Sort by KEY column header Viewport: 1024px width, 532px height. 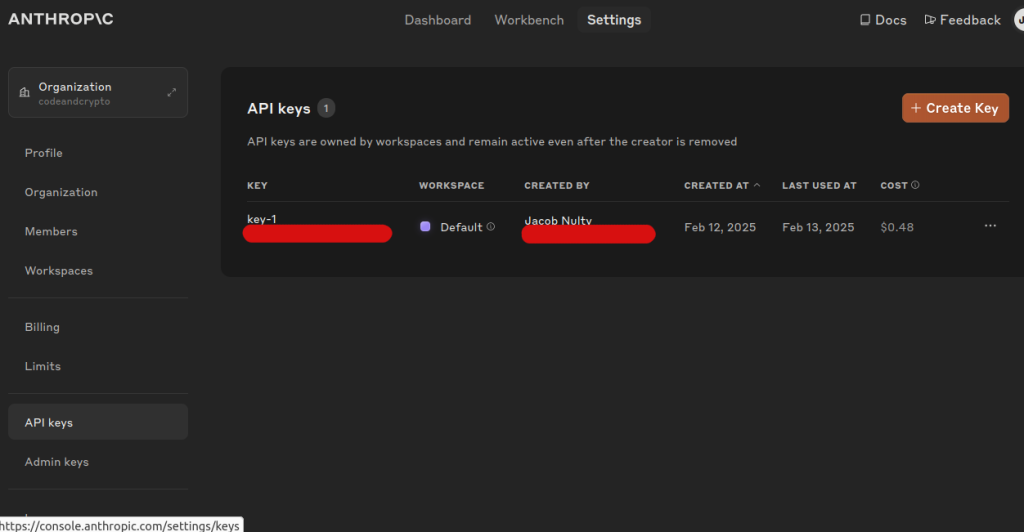click(x=257, y=185)
